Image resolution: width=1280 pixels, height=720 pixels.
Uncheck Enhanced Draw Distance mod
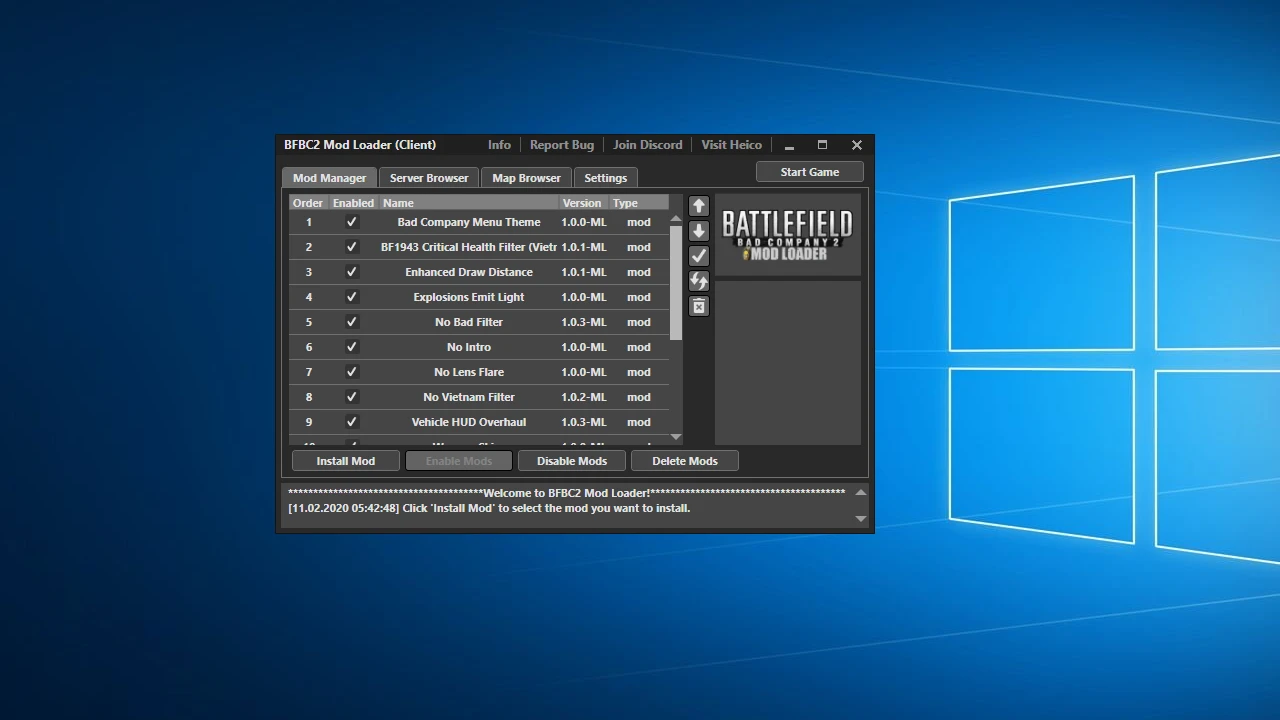coord(352,272)
